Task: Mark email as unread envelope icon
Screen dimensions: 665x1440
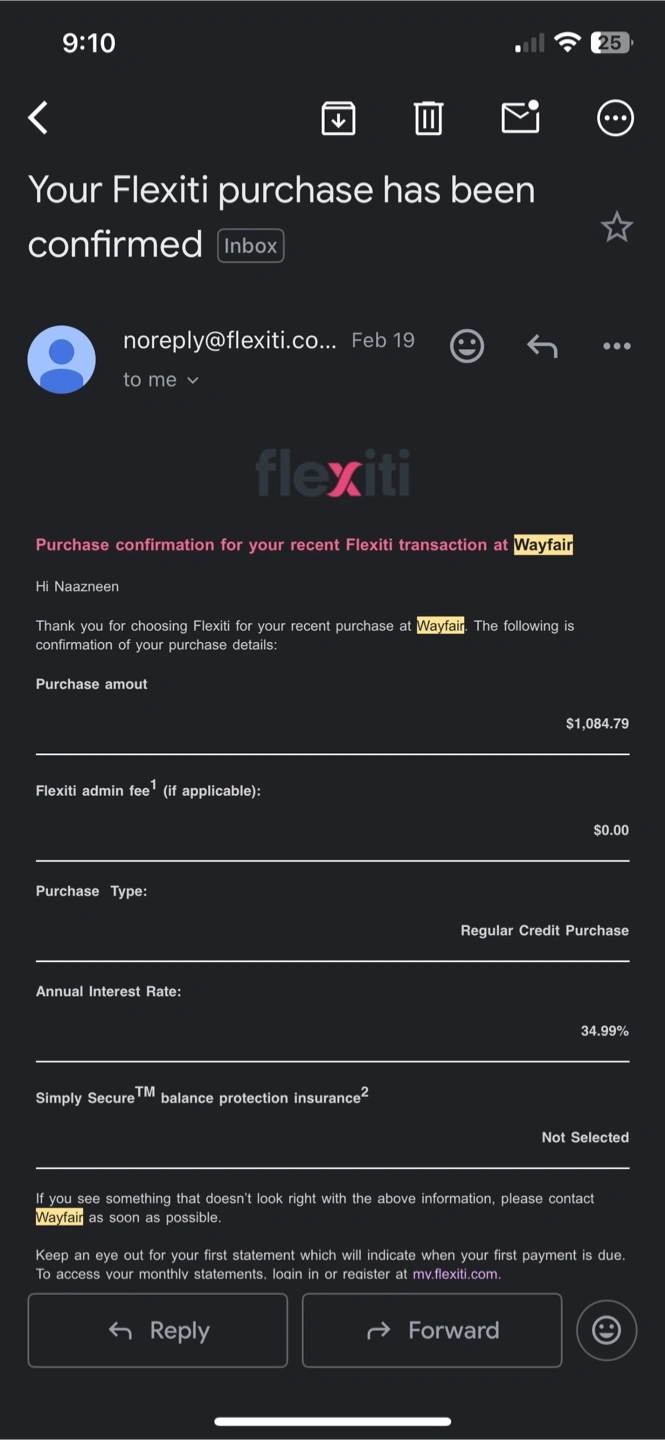Action: (x=520, y=117)
